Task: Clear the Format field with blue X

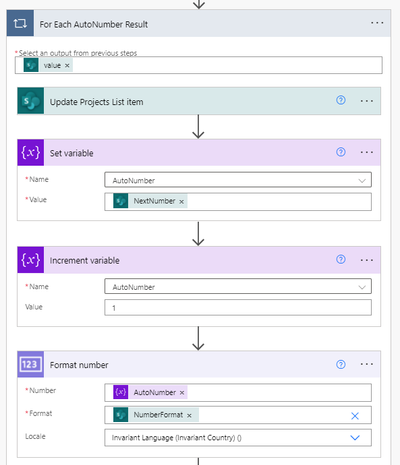Action: point(355,416)
